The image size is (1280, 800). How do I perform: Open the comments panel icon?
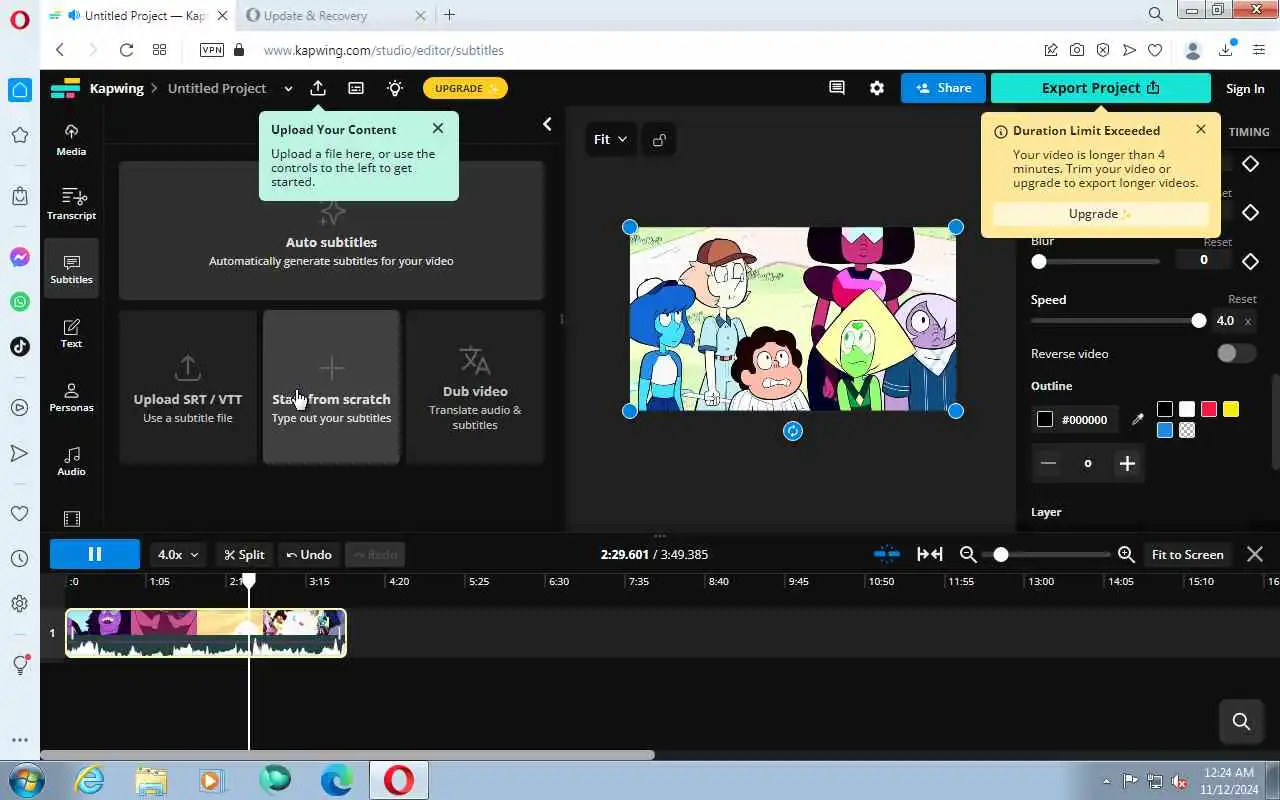click(x=837, y=88)
